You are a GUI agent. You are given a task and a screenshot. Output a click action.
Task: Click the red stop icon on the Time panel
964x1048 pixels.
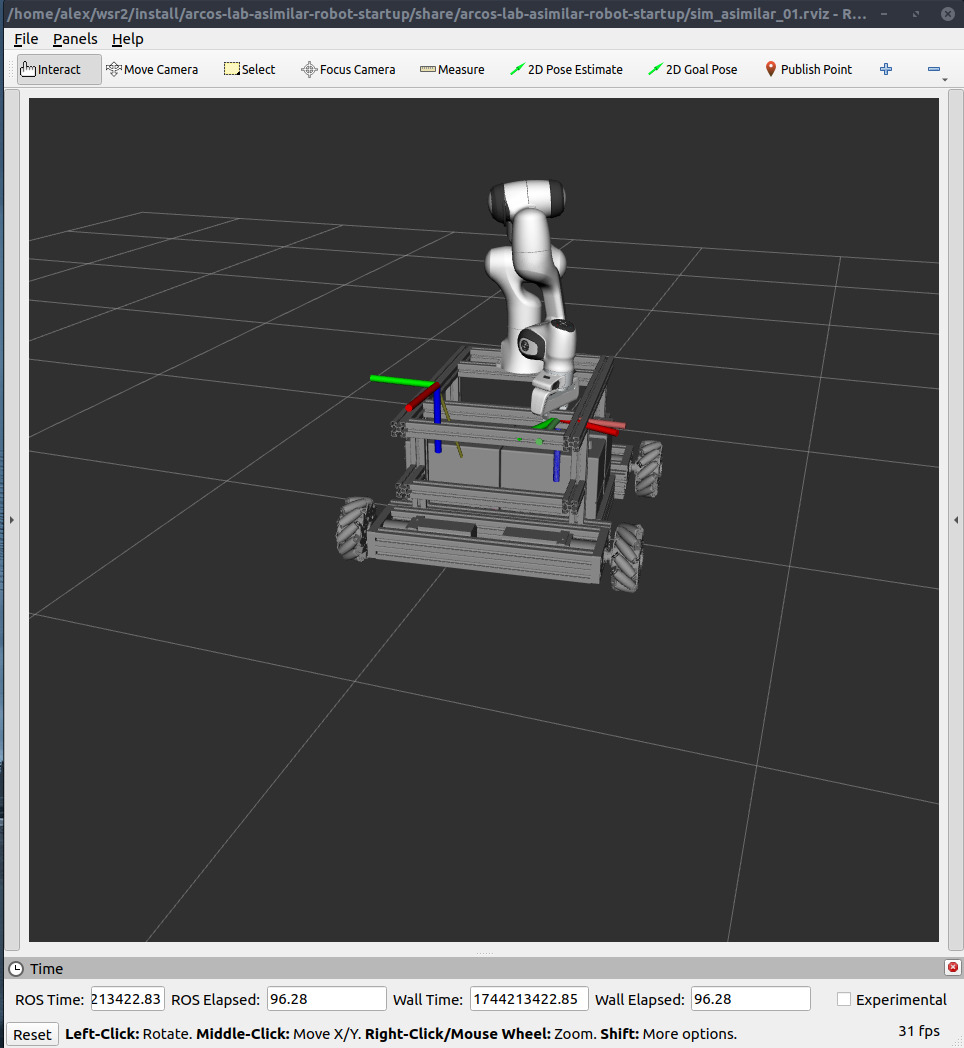tap(951, 967)
